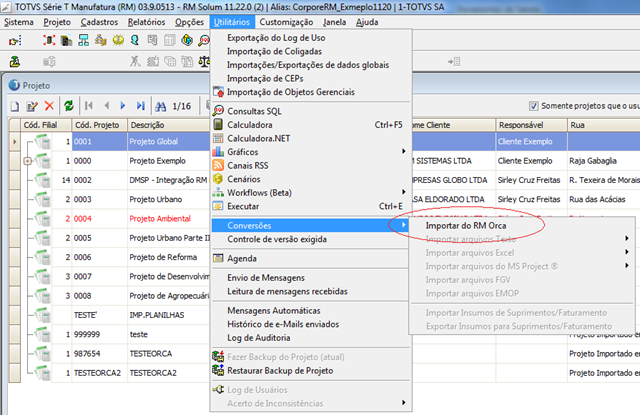
Task: Open the Cadastros menu
Action: point(99,22)
